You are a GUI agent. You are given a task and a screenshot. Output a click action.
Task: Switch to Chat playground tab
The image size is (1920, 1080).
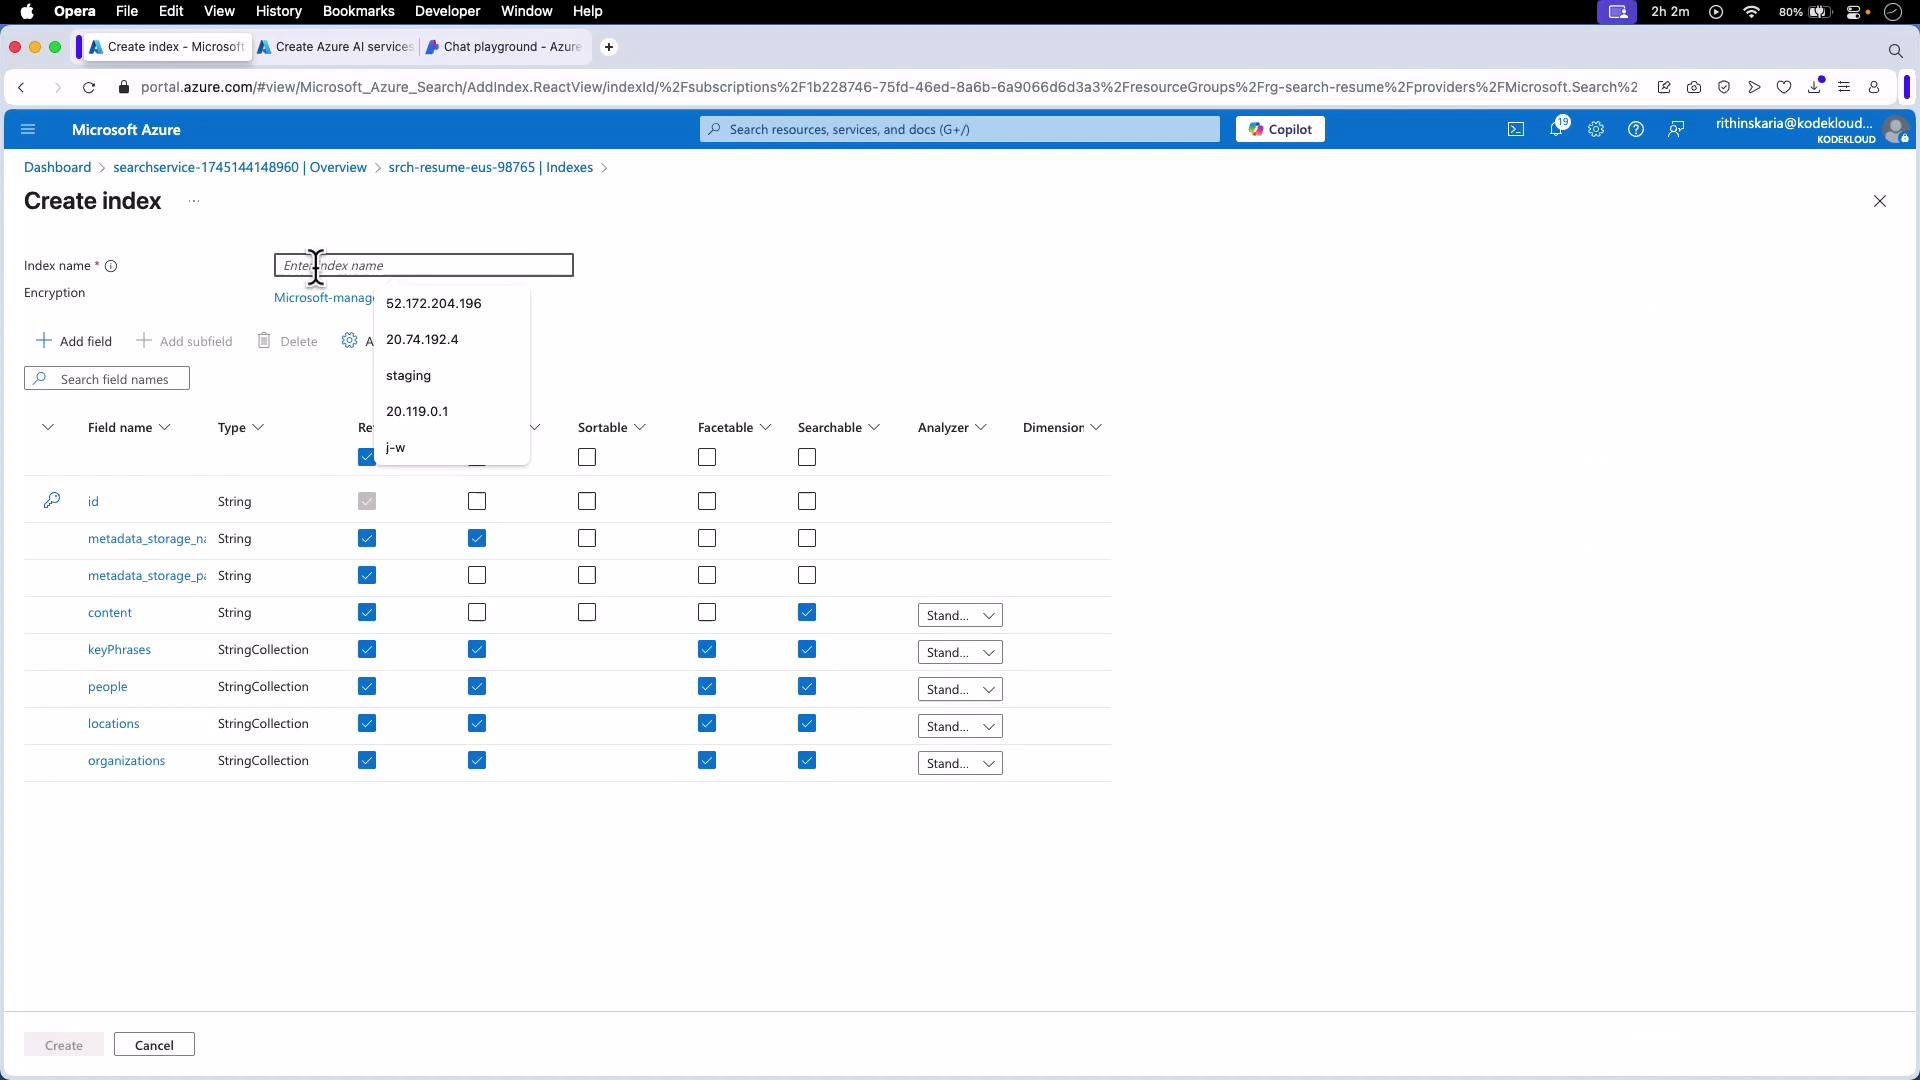coord(504,47)
